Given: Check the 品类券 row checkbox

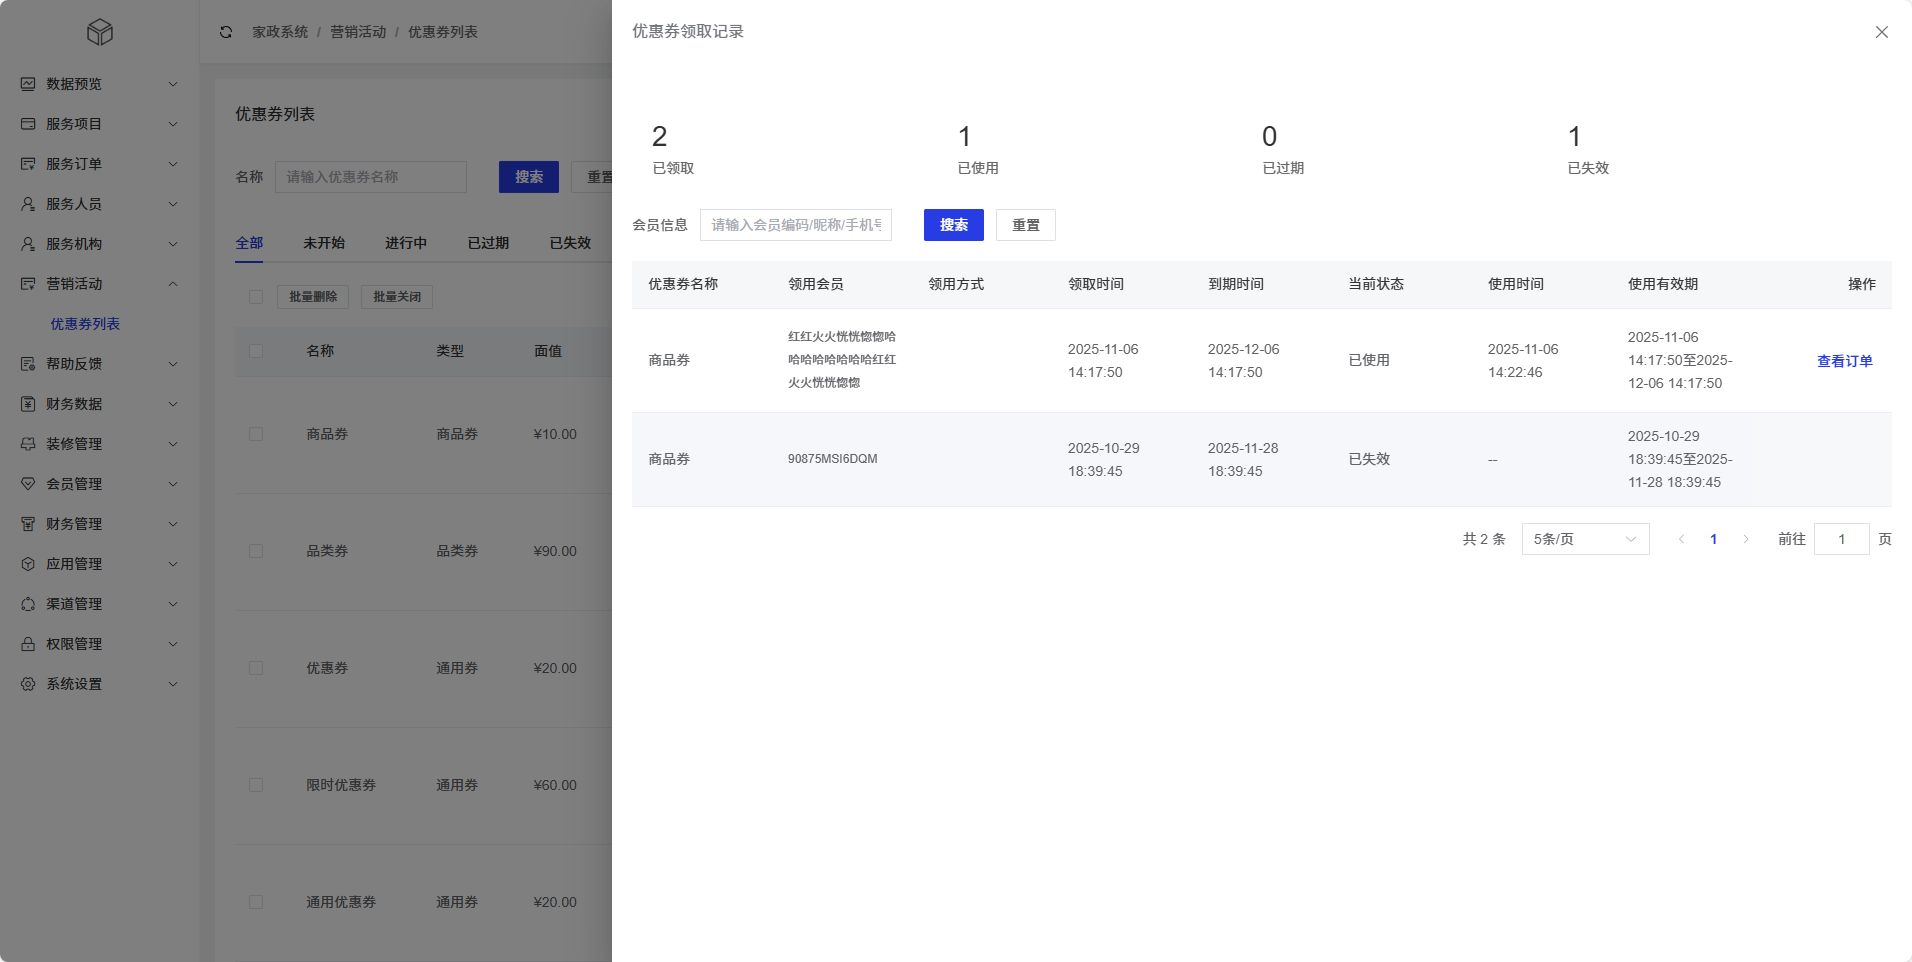Looking at the screenshot, I should 256,551.
